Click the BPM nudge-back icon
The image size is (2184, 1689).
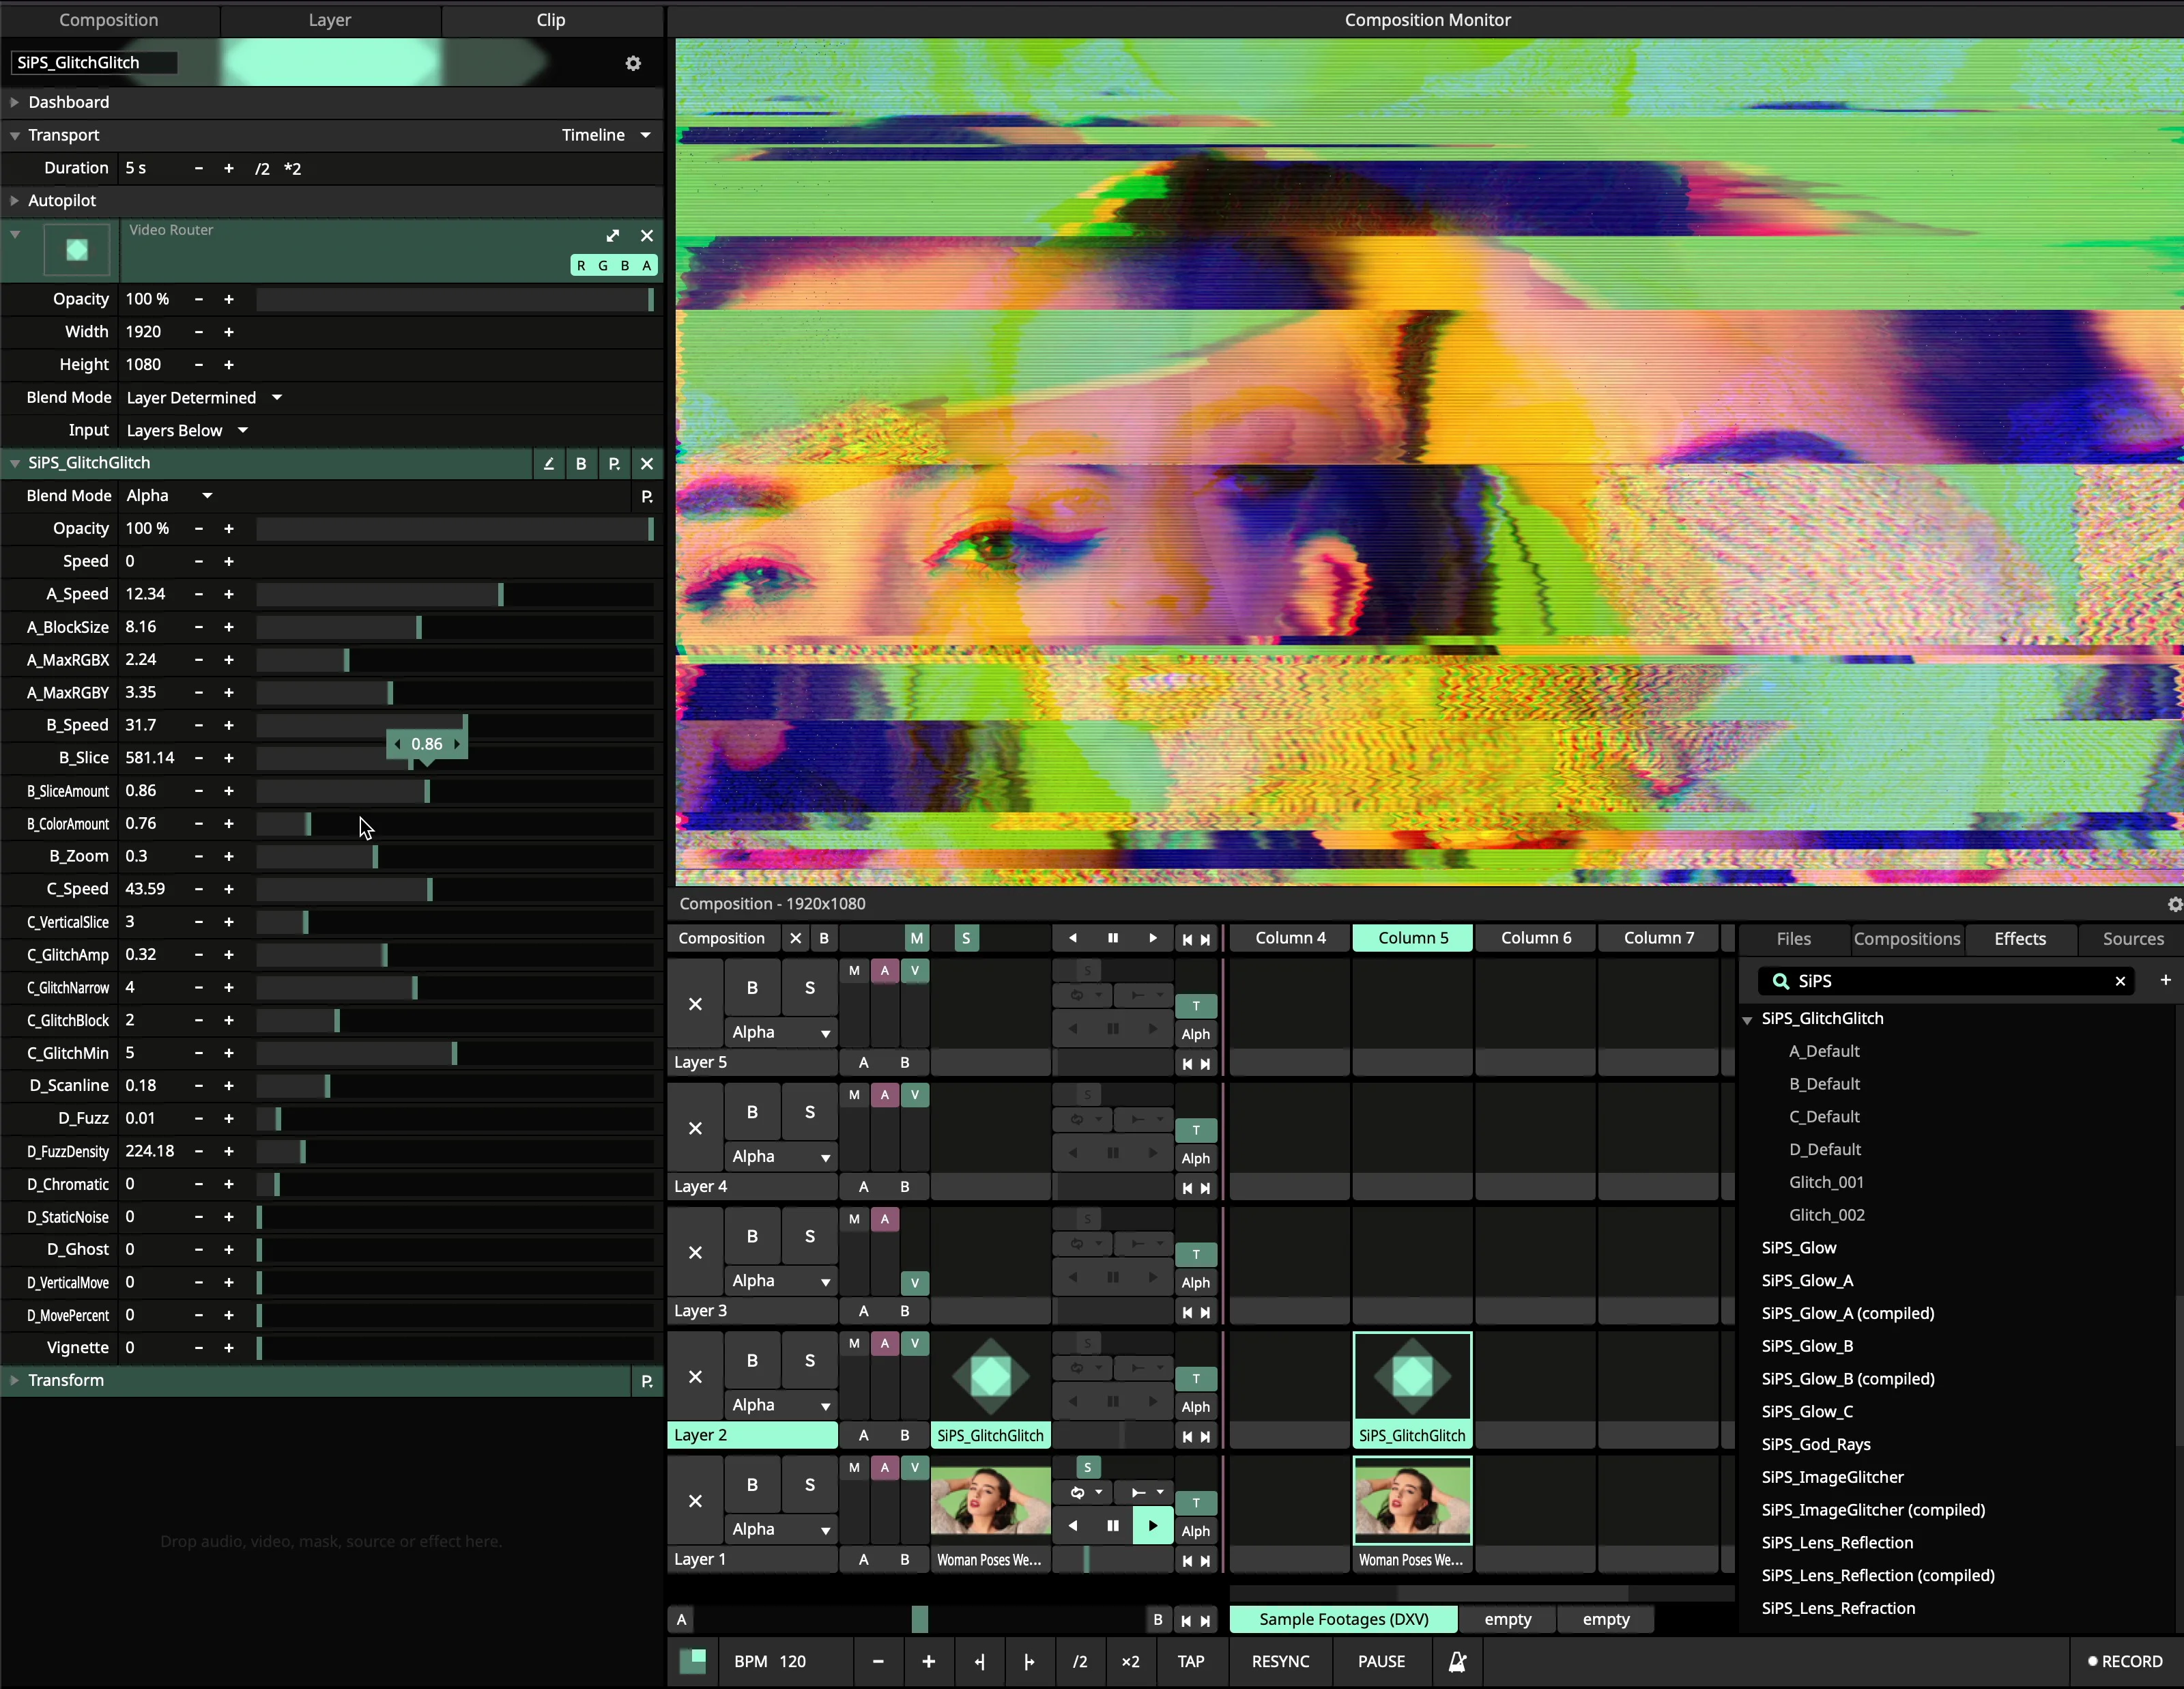tap(980, 1661)
